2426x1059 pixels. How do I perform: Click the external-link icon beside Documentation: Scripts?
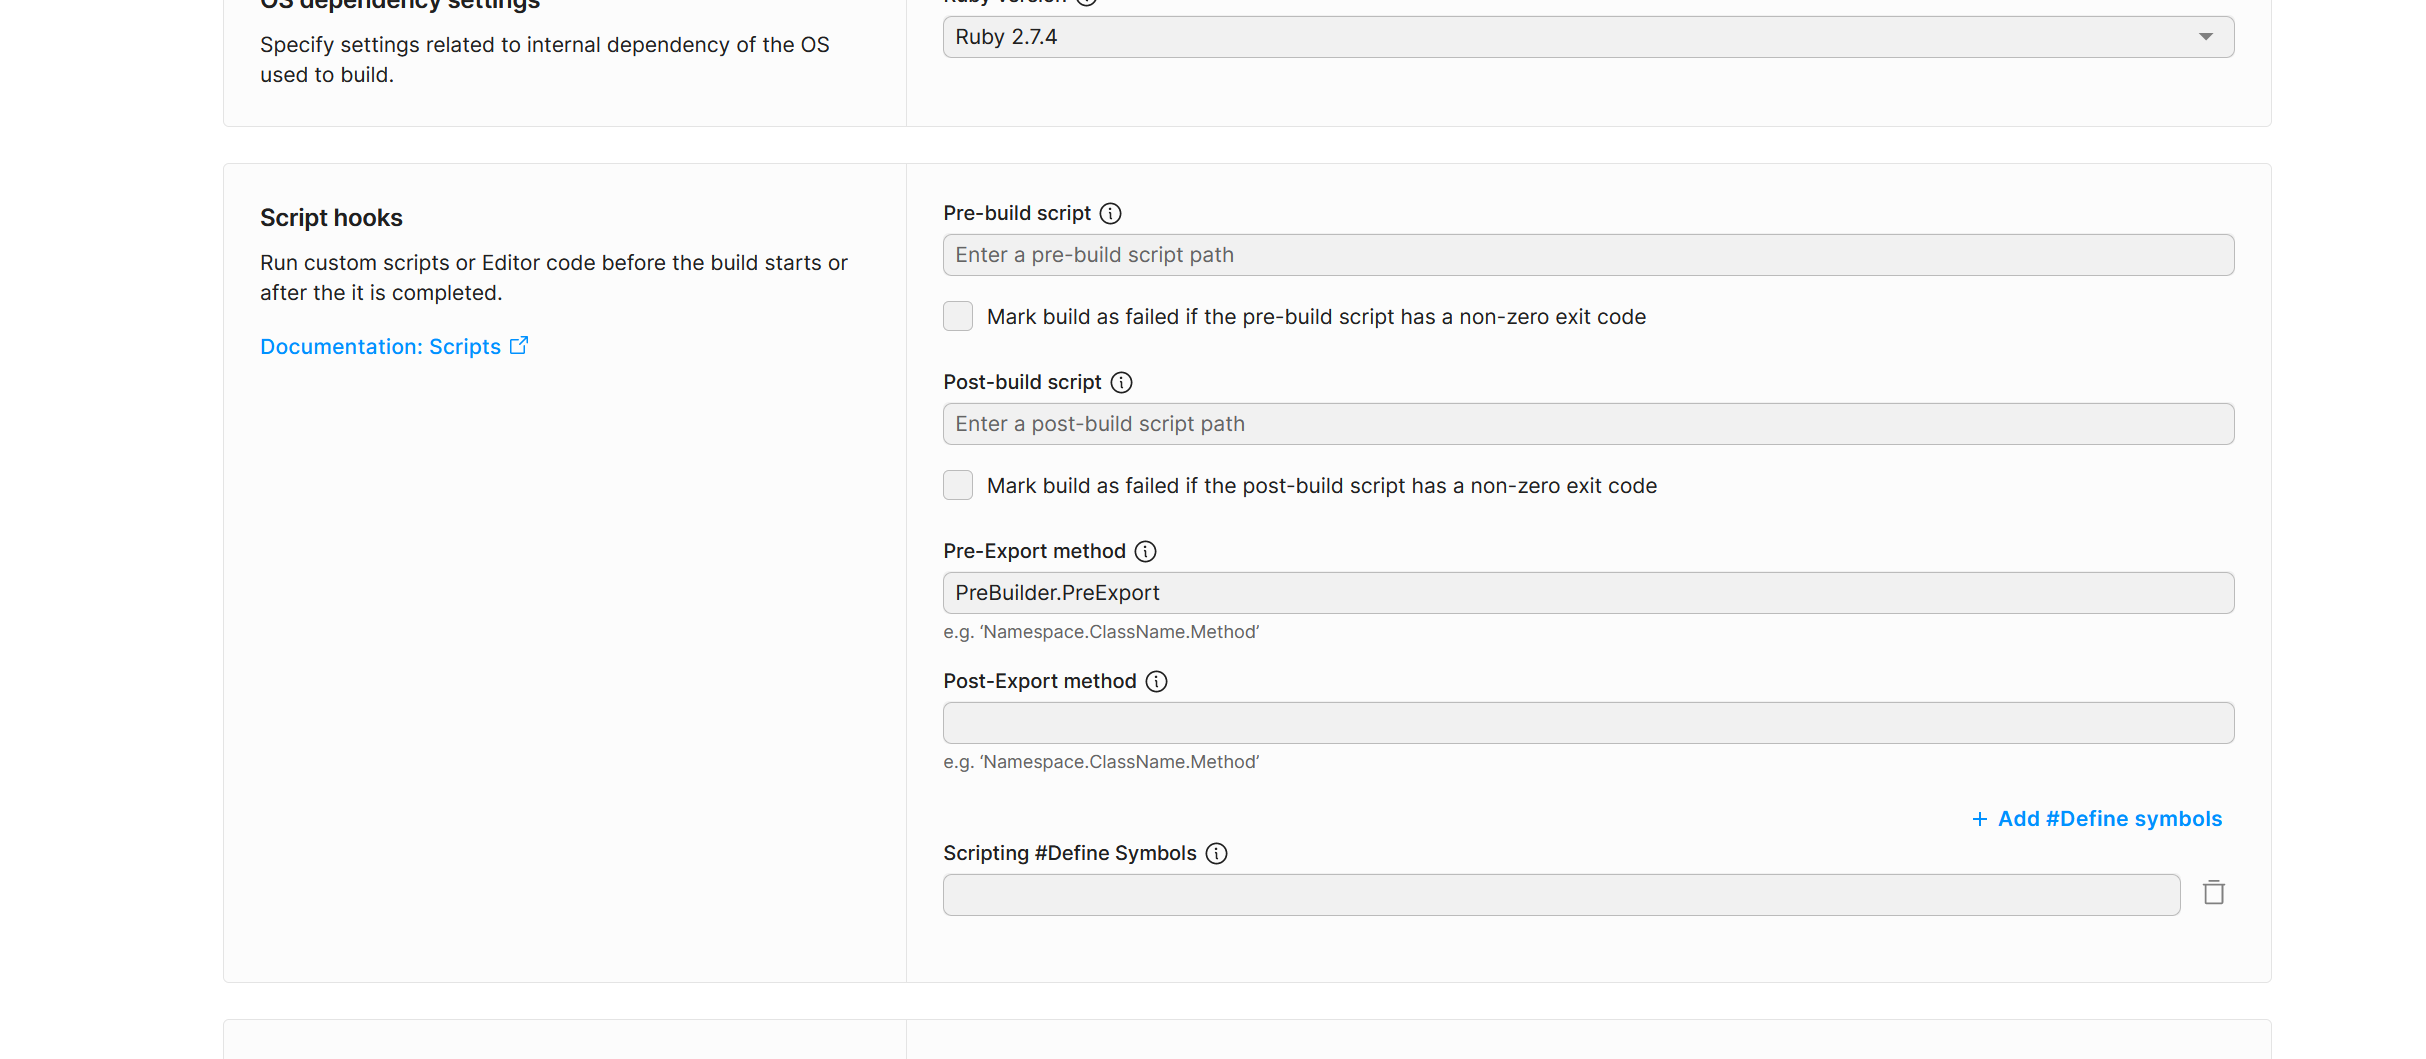pyautogui.click(x=520, y=344)
